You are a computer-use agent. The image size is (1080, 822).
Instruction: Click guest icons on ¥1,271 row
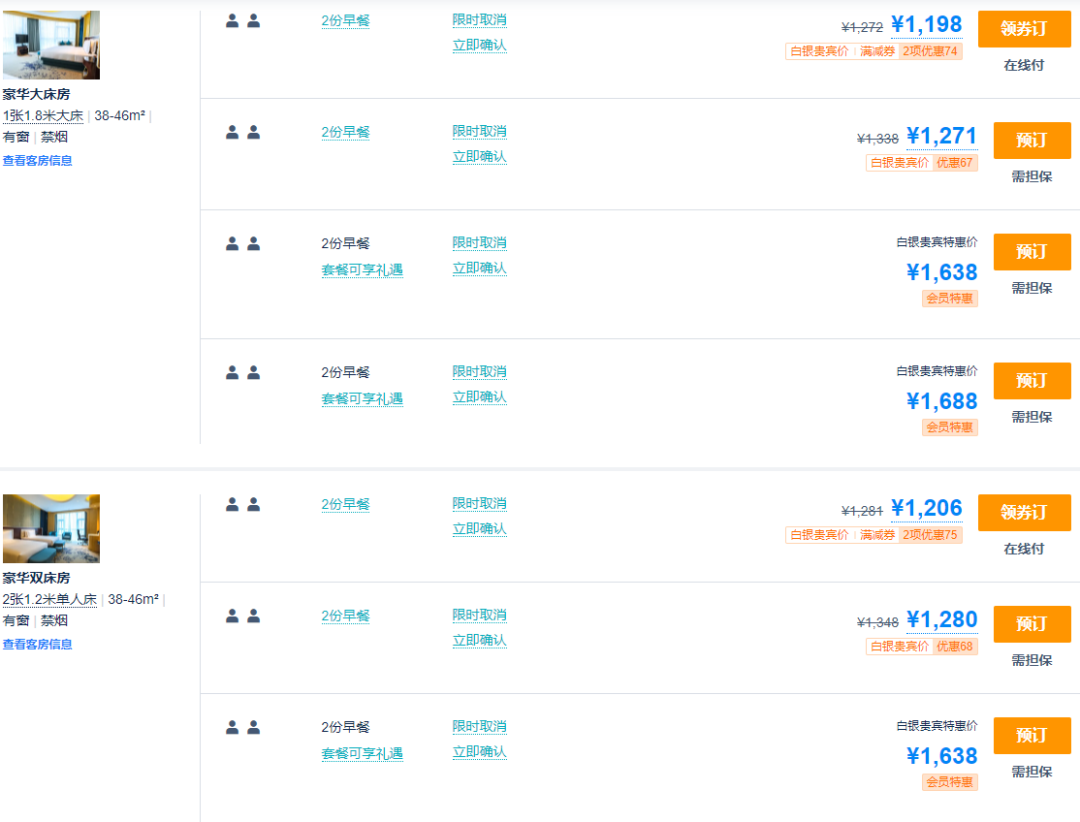click(x=243, y=132)
